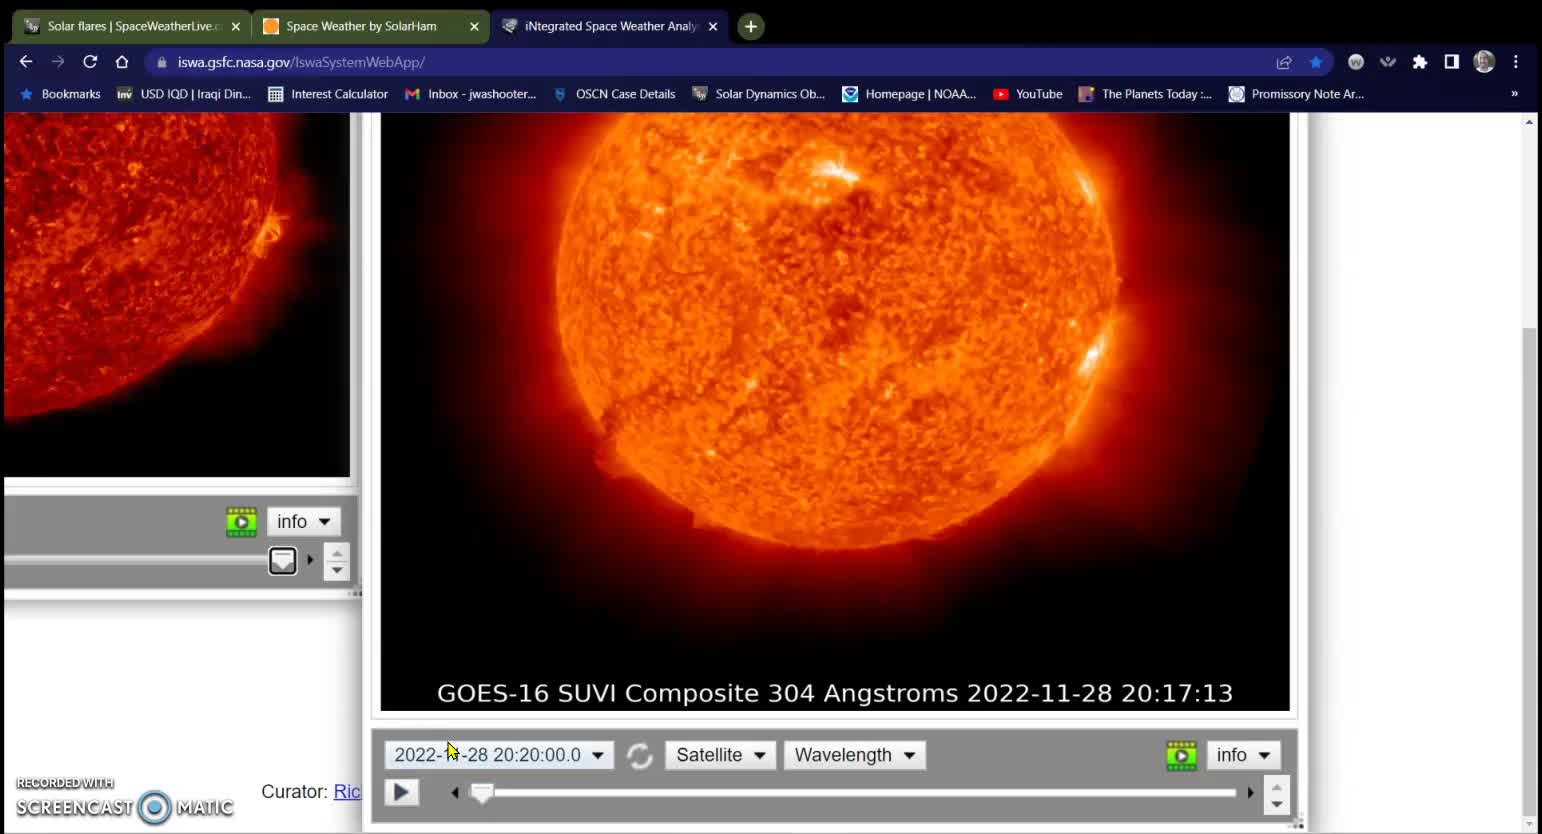Open the info dropdown in SUVI panel

click(x=1243, y=755)
